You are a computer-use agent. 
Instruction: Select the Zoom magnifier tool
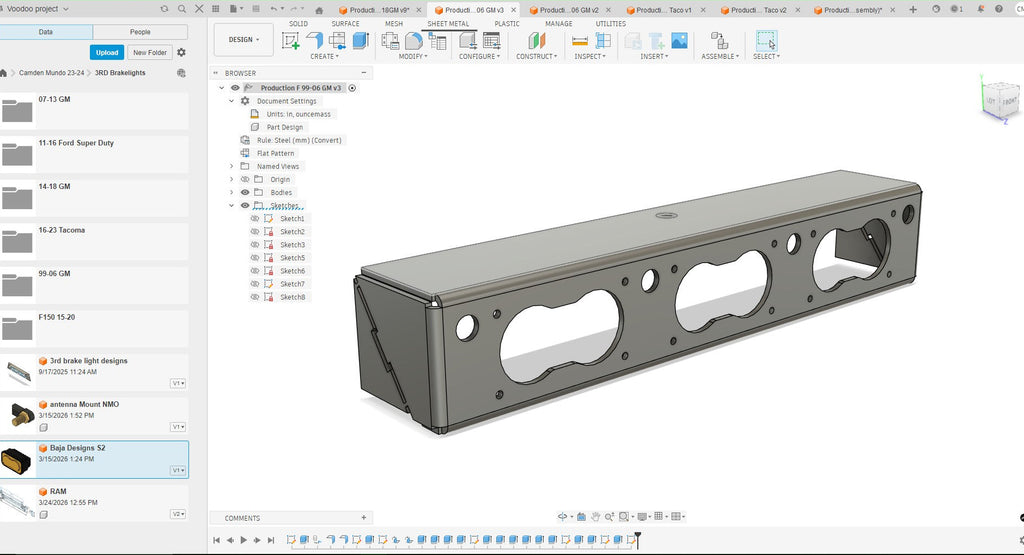(609, 516)
